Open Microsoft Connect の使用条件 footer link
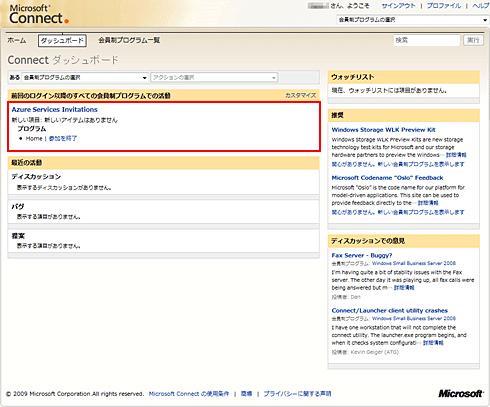 coord(189,394)
